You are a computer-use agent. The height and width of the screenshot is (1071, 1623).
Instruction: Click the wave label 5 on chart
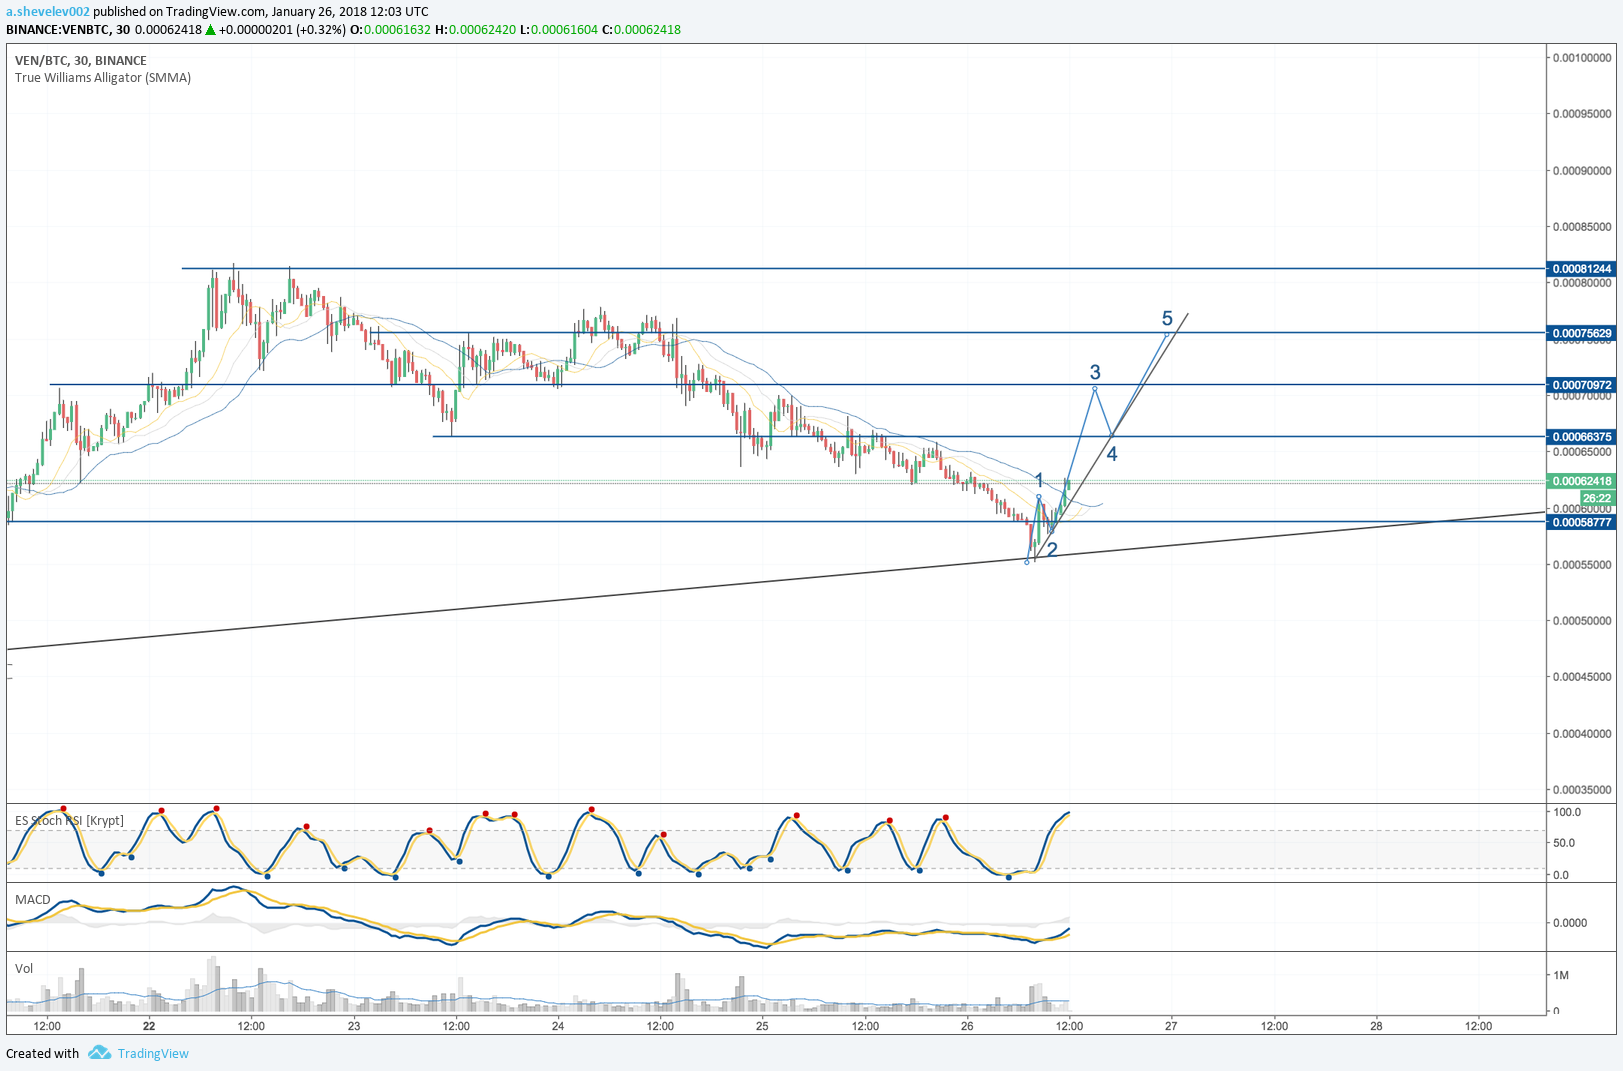(x=1167, y=319)
